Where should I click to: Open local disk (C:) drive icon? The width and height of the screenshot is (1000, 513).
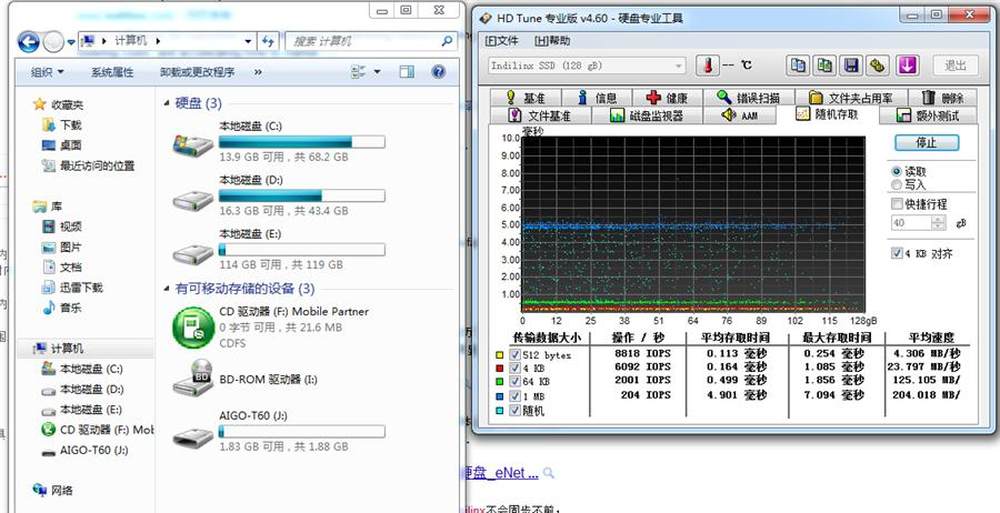click(192, 143)
